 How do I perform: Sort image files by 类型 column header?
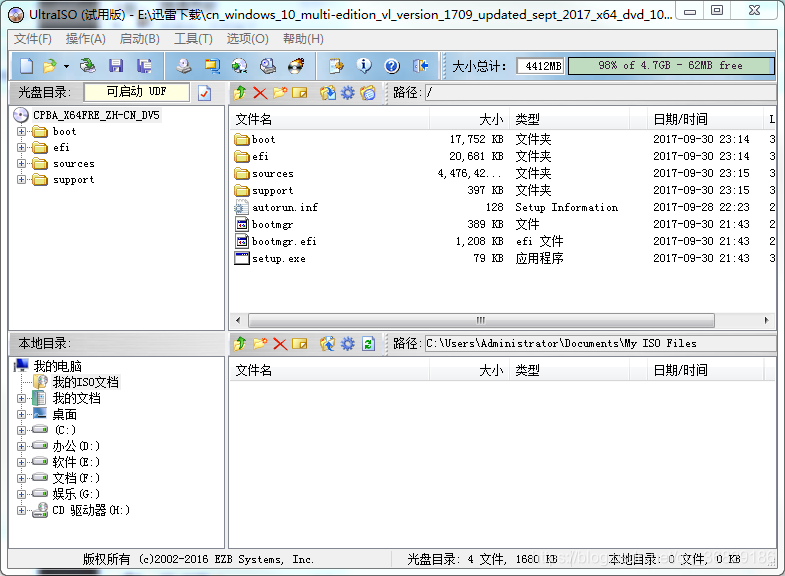(x=570, y=120)
